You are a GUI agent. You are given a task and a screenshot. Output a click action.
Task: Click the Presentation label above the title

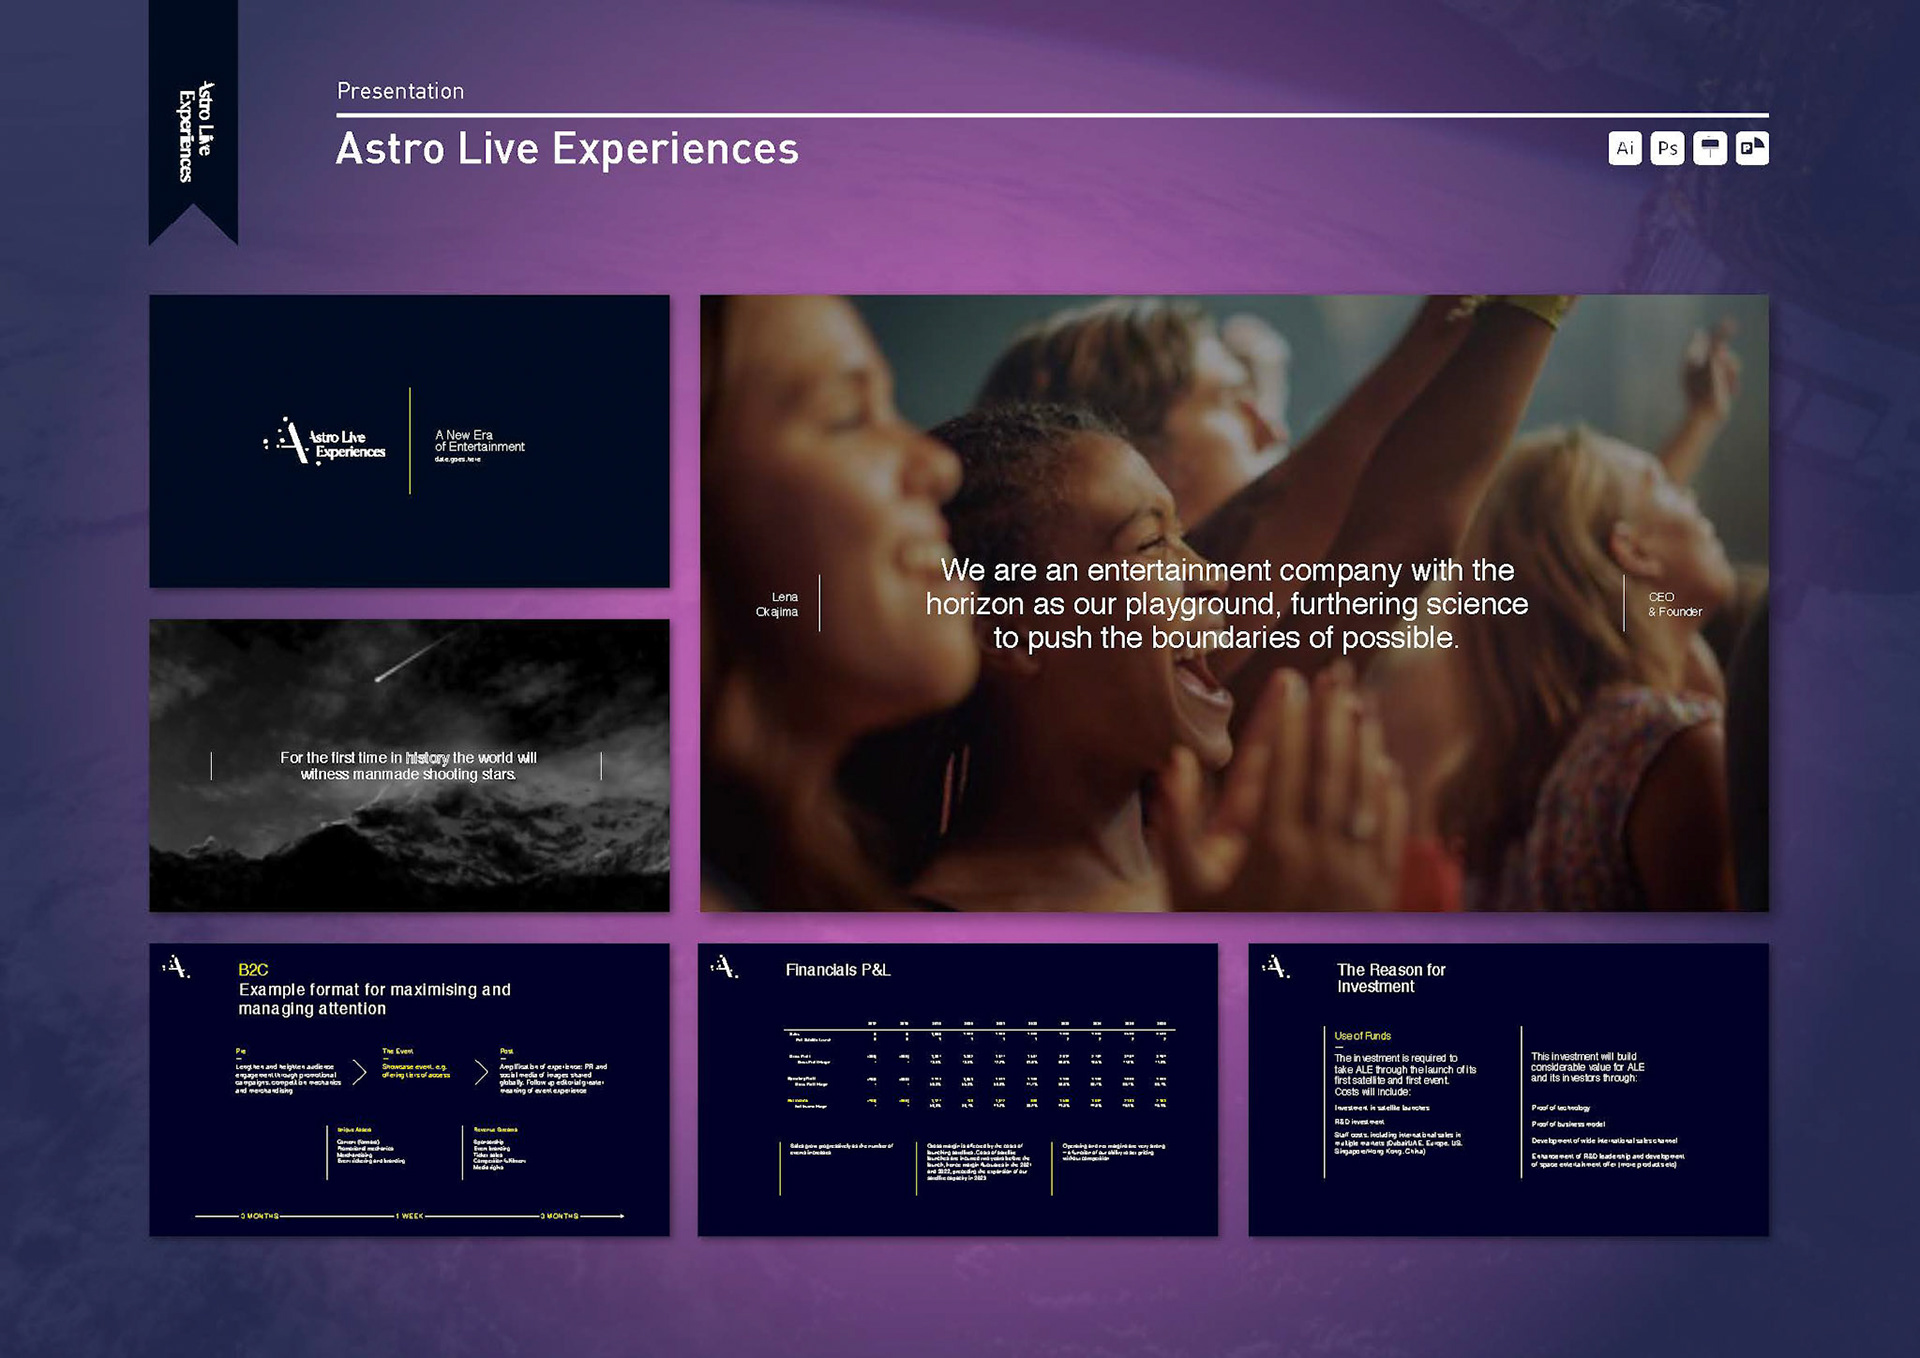tap(400, 91)
